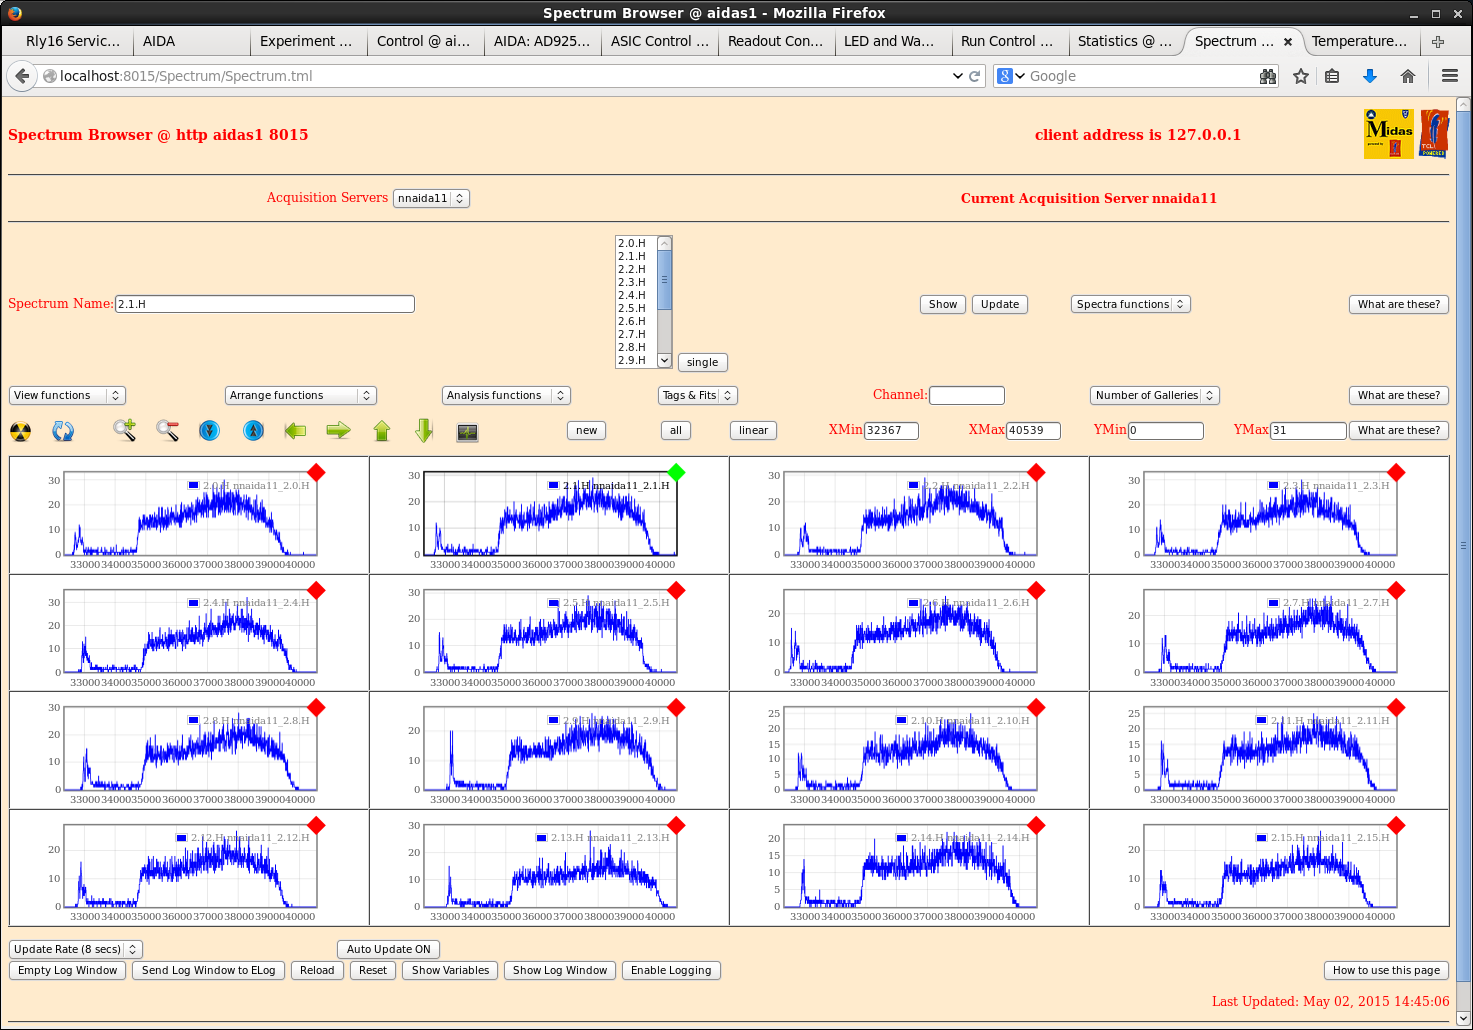The width and height of the screenshot is (1473, 1030).
Task: Click the radiation hazard icon
Action: [20, 431]
